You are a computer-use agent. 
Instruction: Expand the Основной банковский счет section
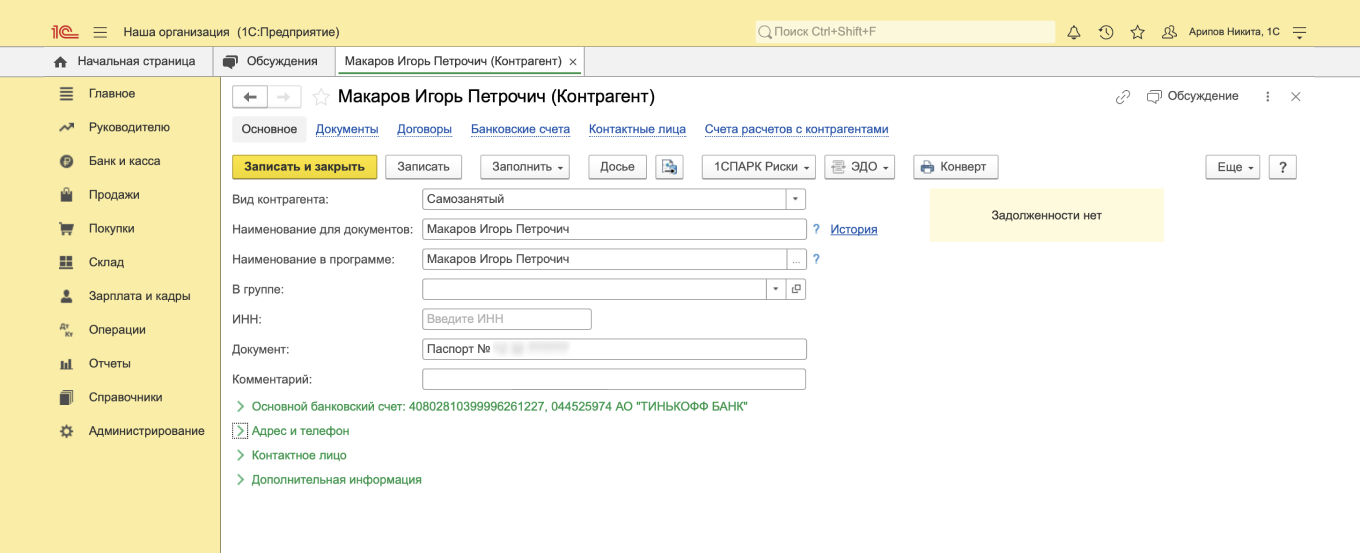pos(240,407)
